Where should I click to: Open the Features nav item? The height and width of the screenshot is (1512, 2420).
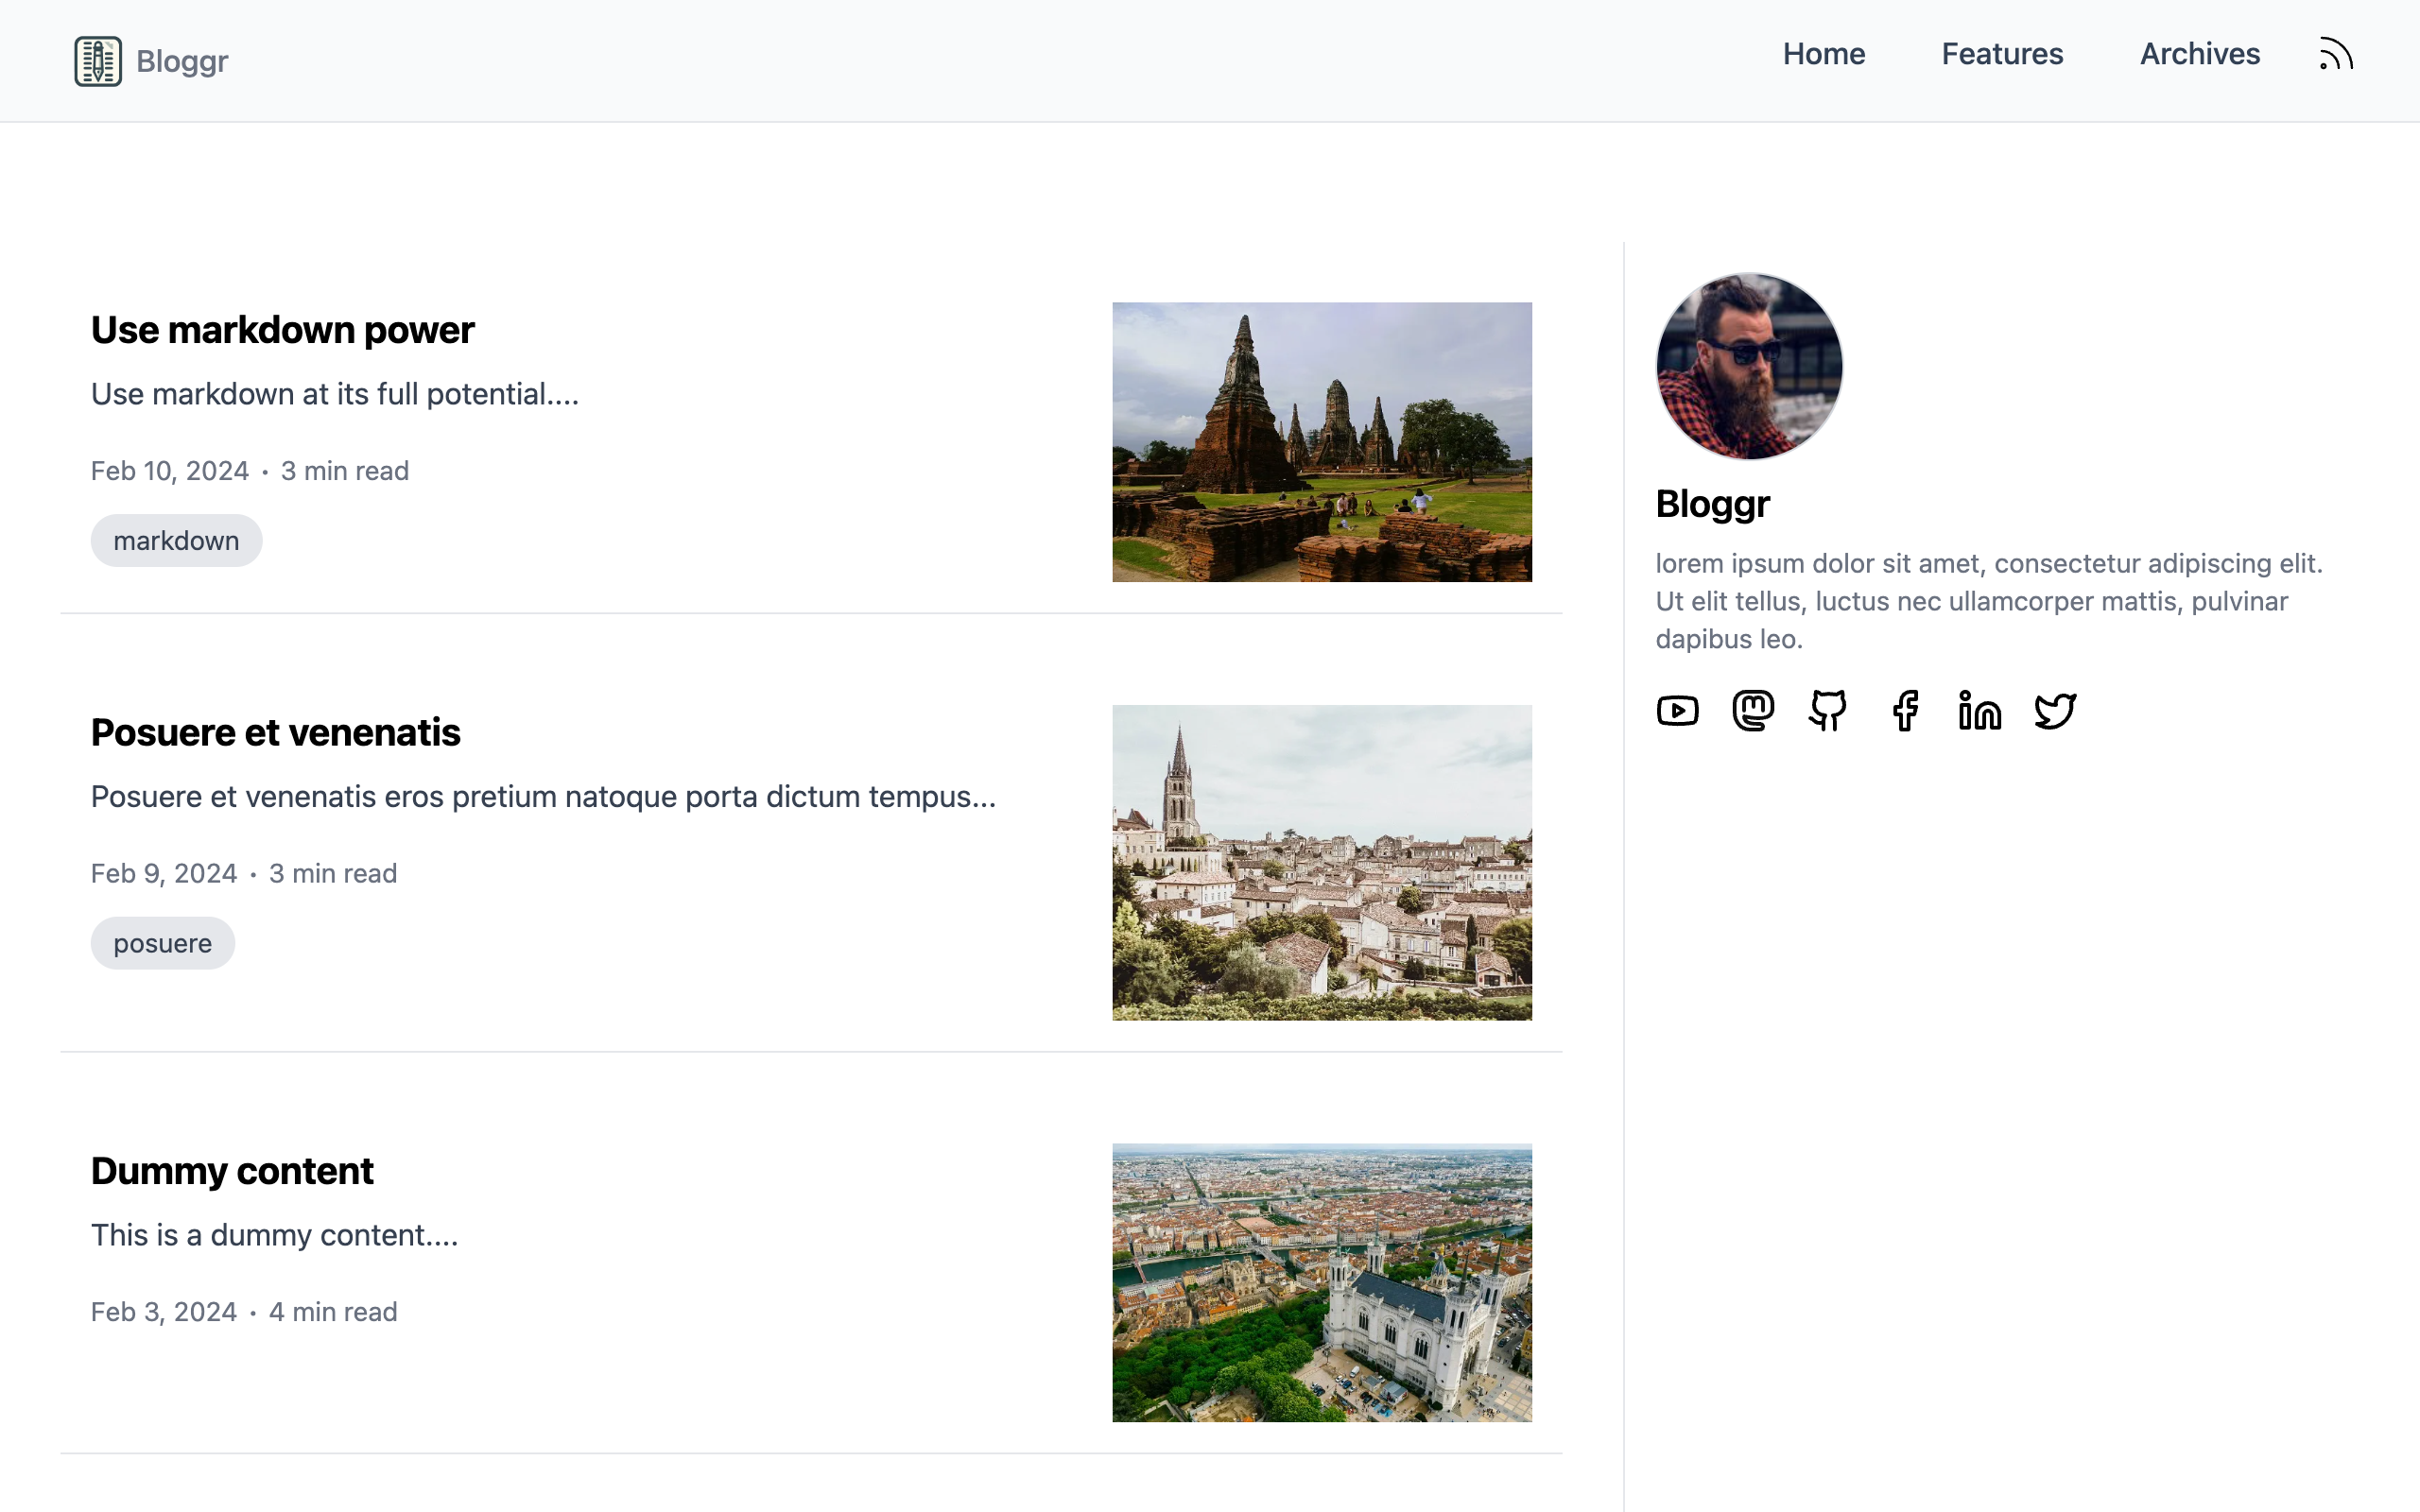(x=2002, y=54)
